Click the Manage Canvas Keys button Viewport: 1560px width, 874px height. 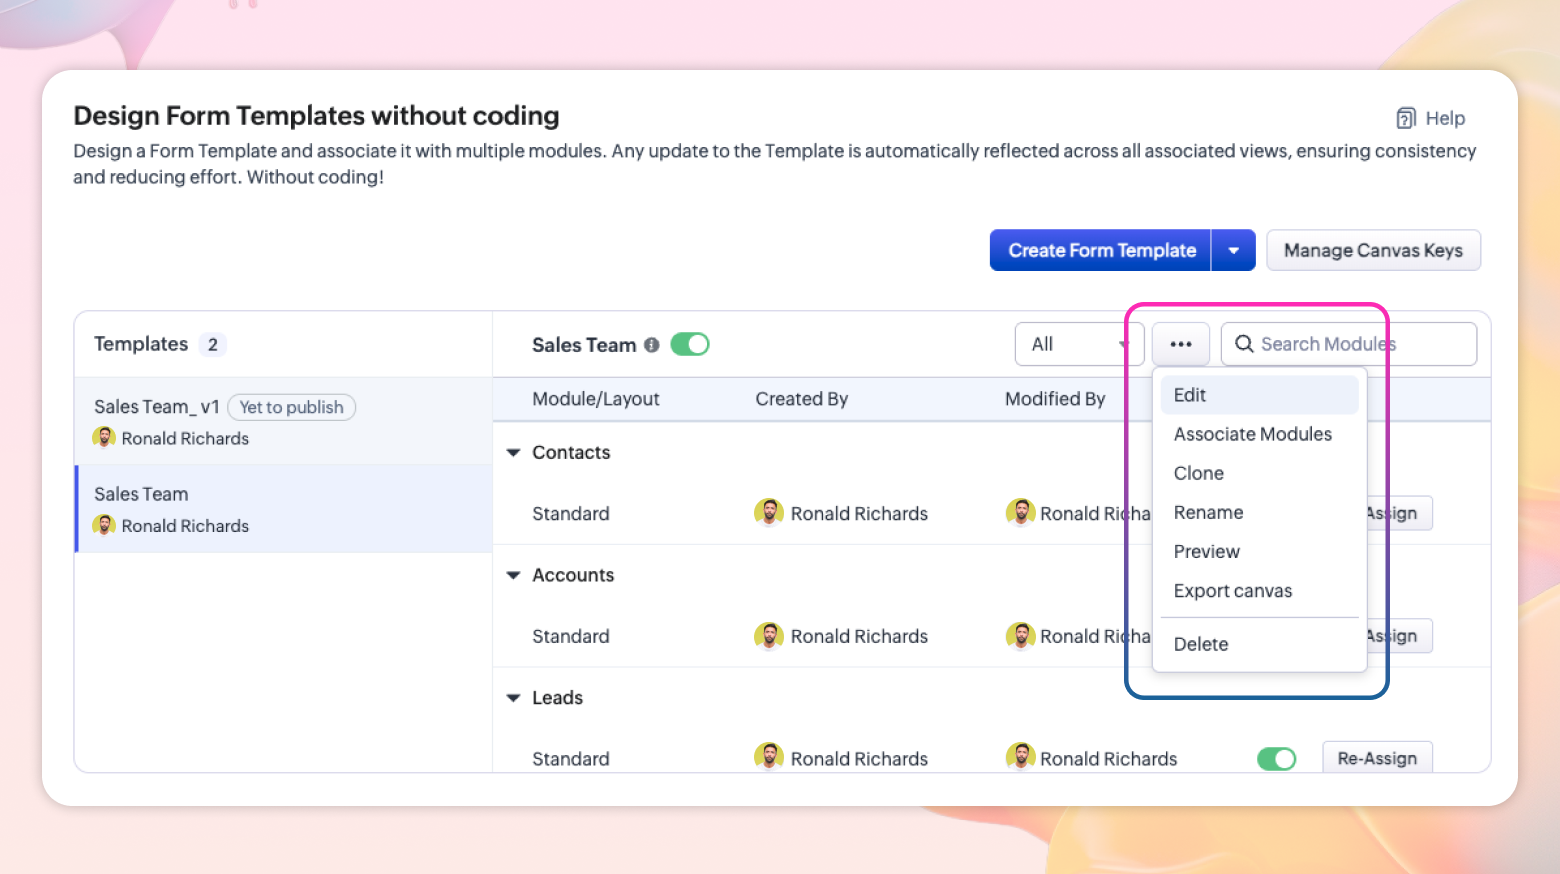(1373, 250)
